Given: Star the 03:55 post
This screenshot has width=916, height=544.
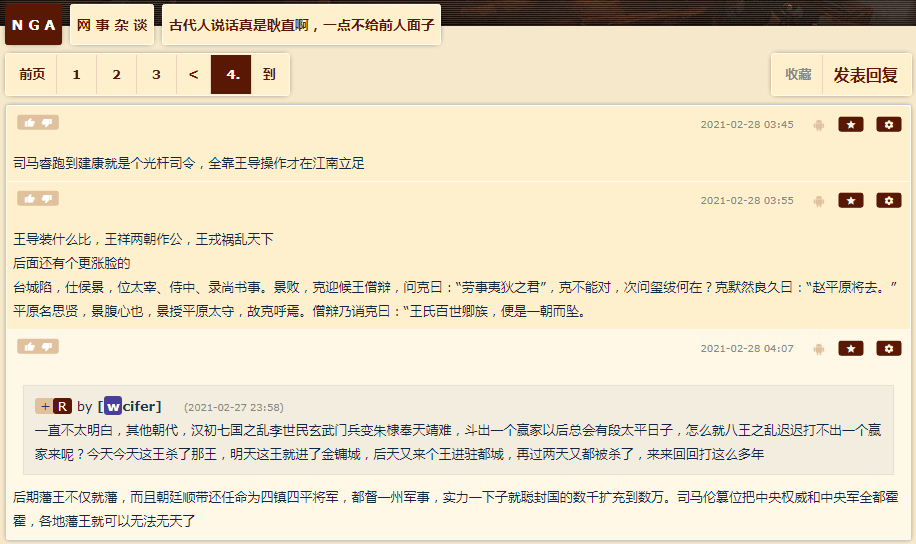Looking at the screenshot, I should (851, 200).
